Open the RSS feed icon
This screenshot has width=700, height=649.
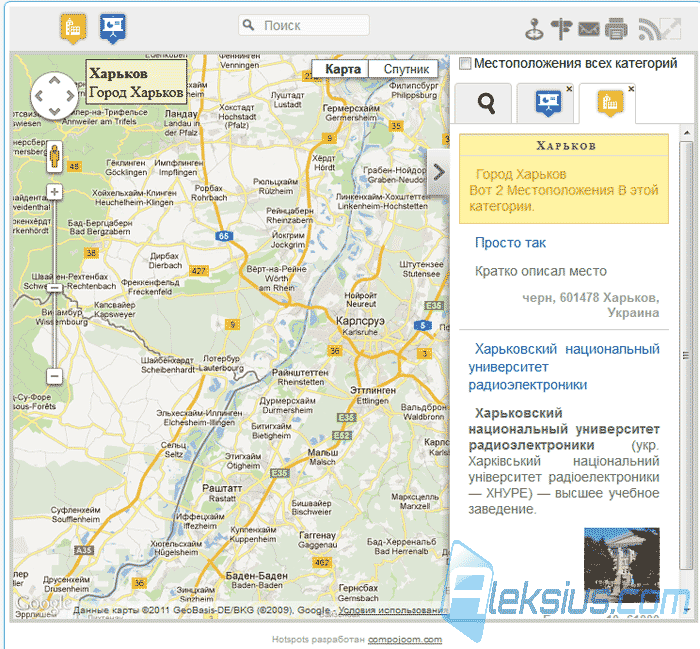click(647, 29)
